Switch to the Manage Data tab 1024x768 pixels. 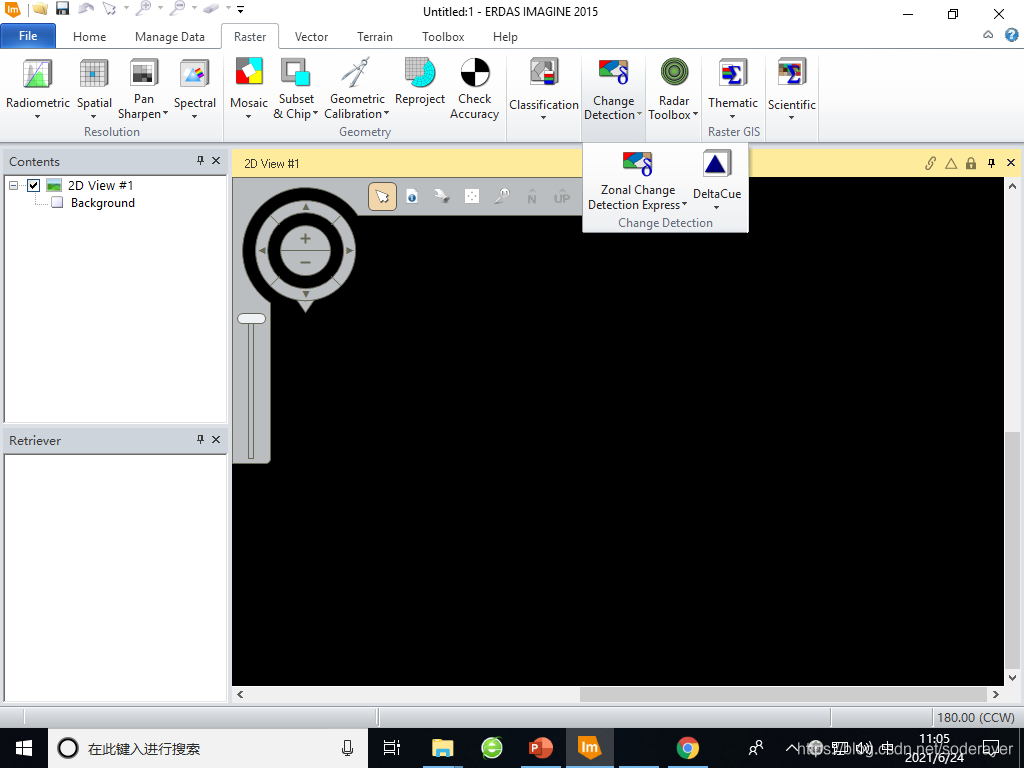(x=170, y=37)
